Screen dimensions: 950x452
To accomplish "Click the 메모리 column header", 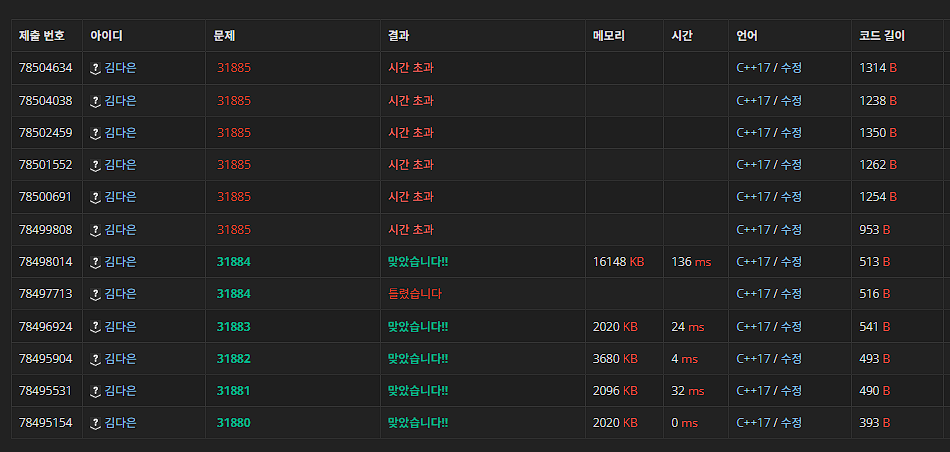I will tap(609, 36).
